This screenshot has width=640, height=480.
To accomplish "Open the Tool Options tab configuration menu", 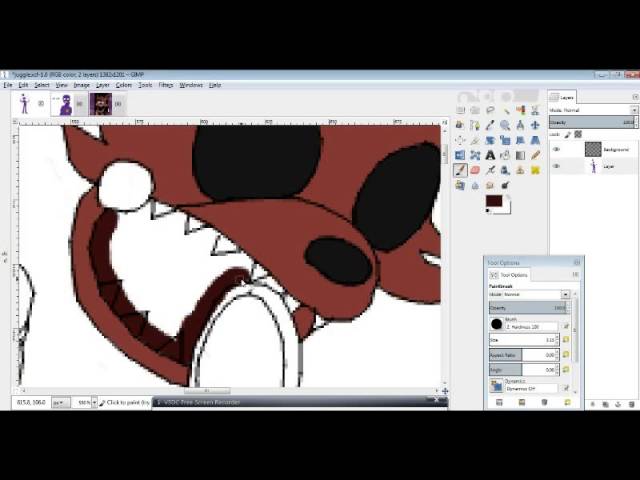I will pos(576,275).
